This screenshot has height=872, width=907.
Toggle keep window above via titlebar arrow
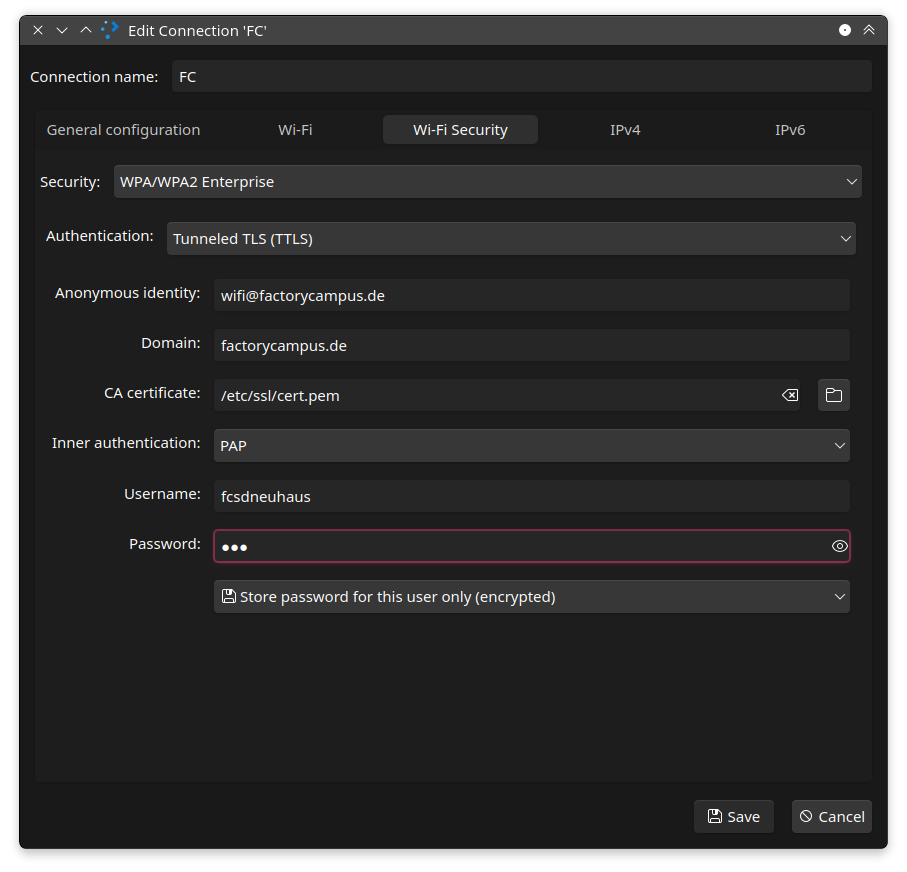[85, 30]
